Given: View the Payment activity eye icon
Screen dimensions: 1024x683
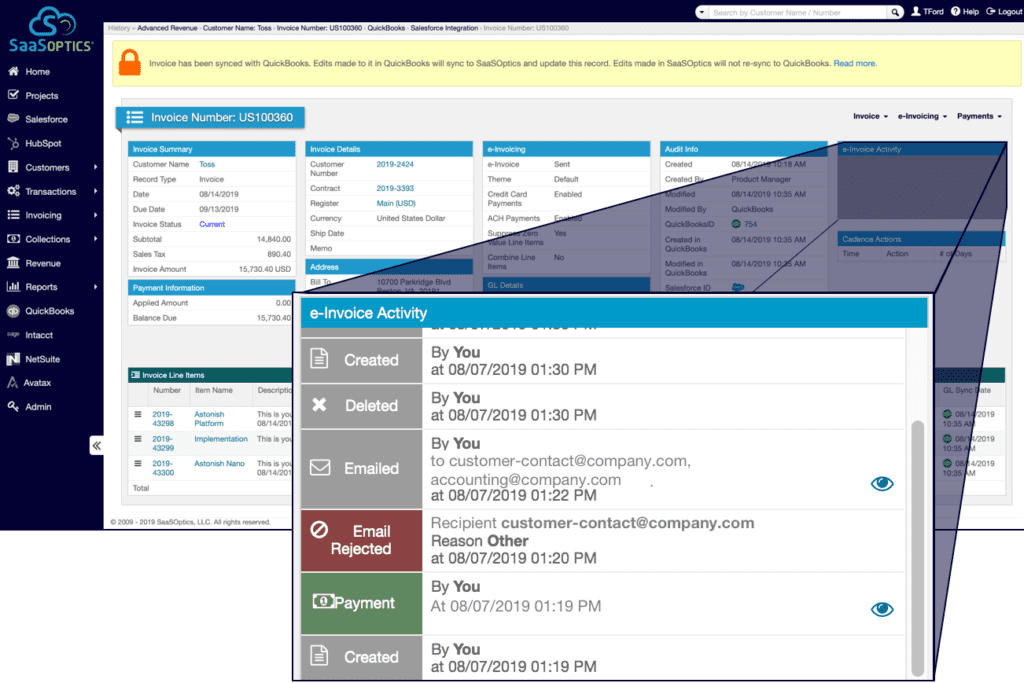Looking at the screenshot, I should [881, 609].
